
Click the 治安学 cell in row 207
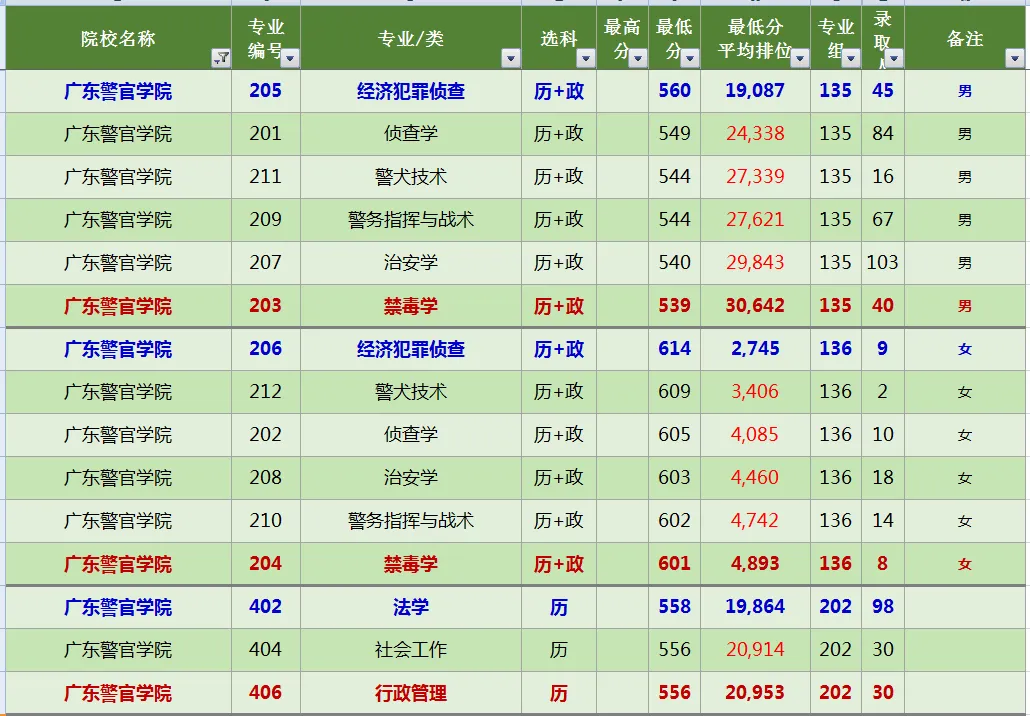(411, 263)
